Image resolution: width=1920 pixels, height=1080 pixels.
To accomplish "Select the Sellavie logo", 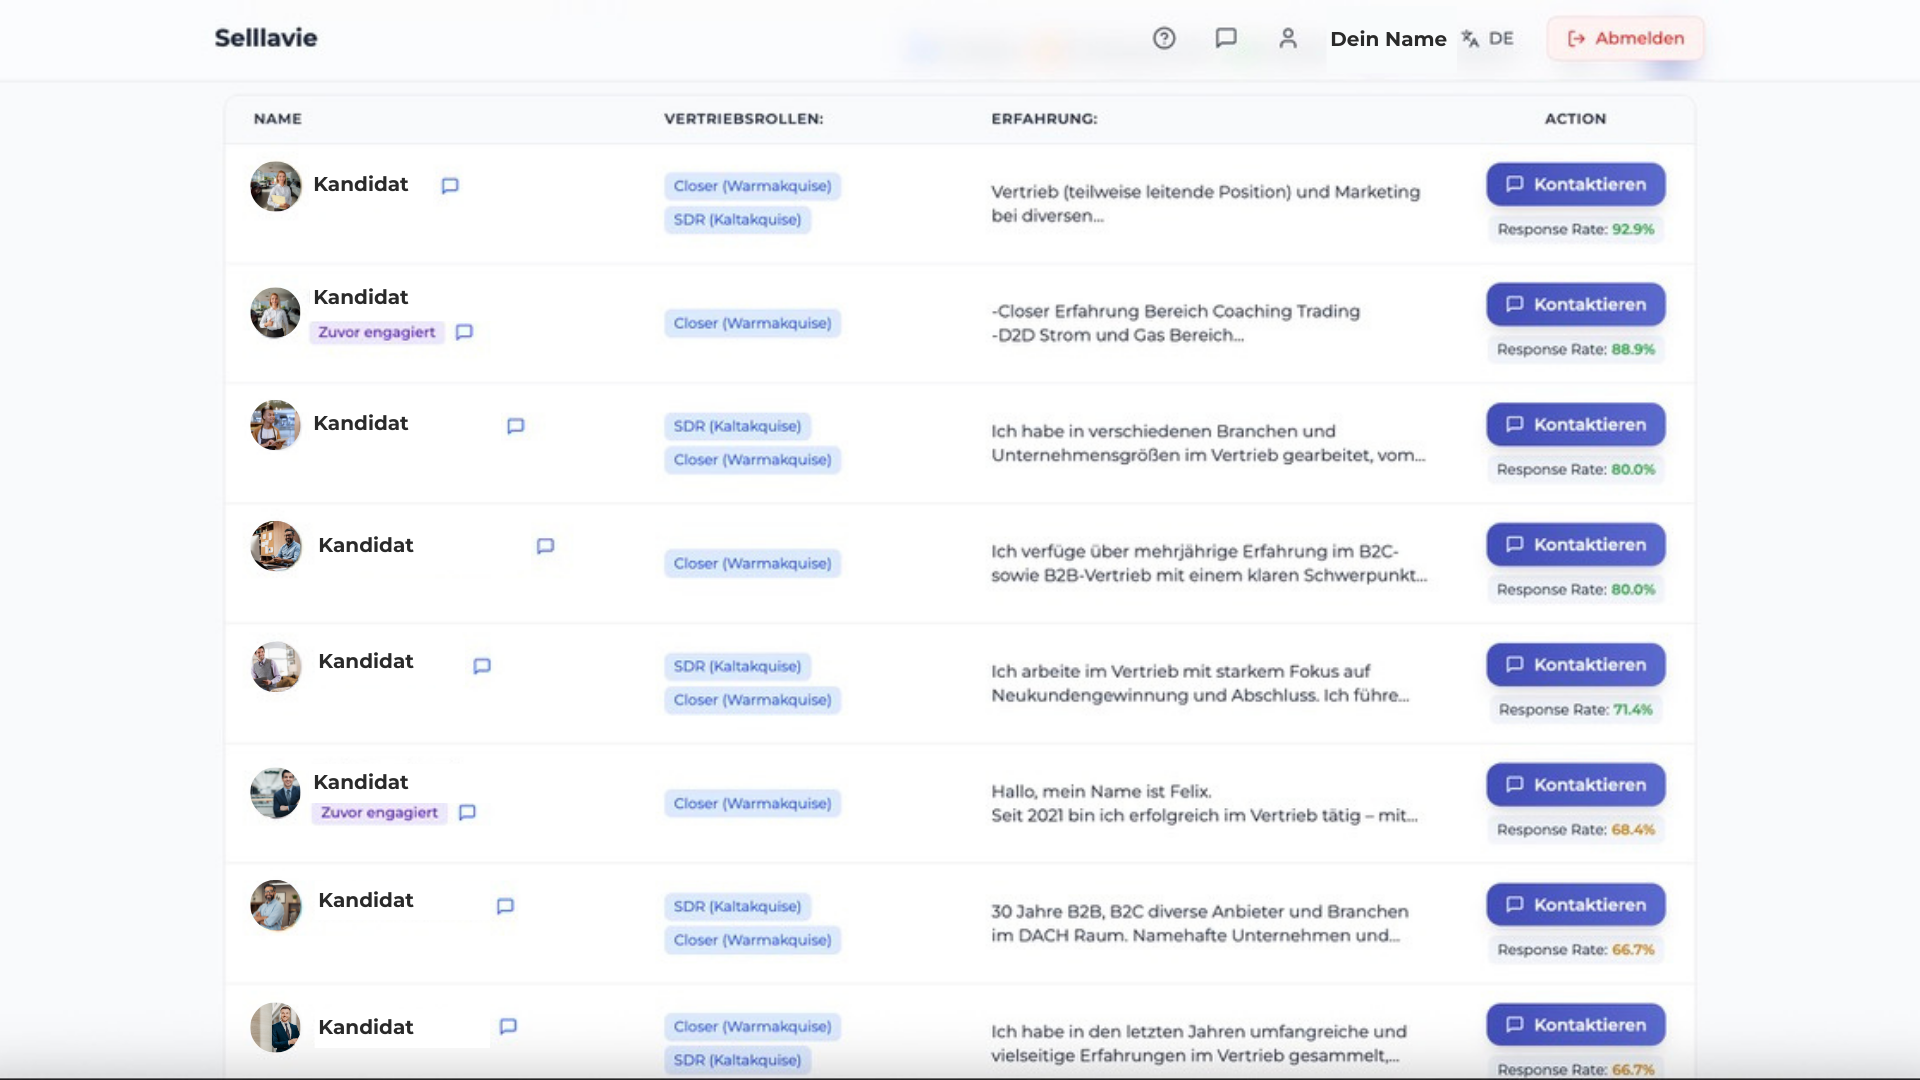I will [266, 38].
